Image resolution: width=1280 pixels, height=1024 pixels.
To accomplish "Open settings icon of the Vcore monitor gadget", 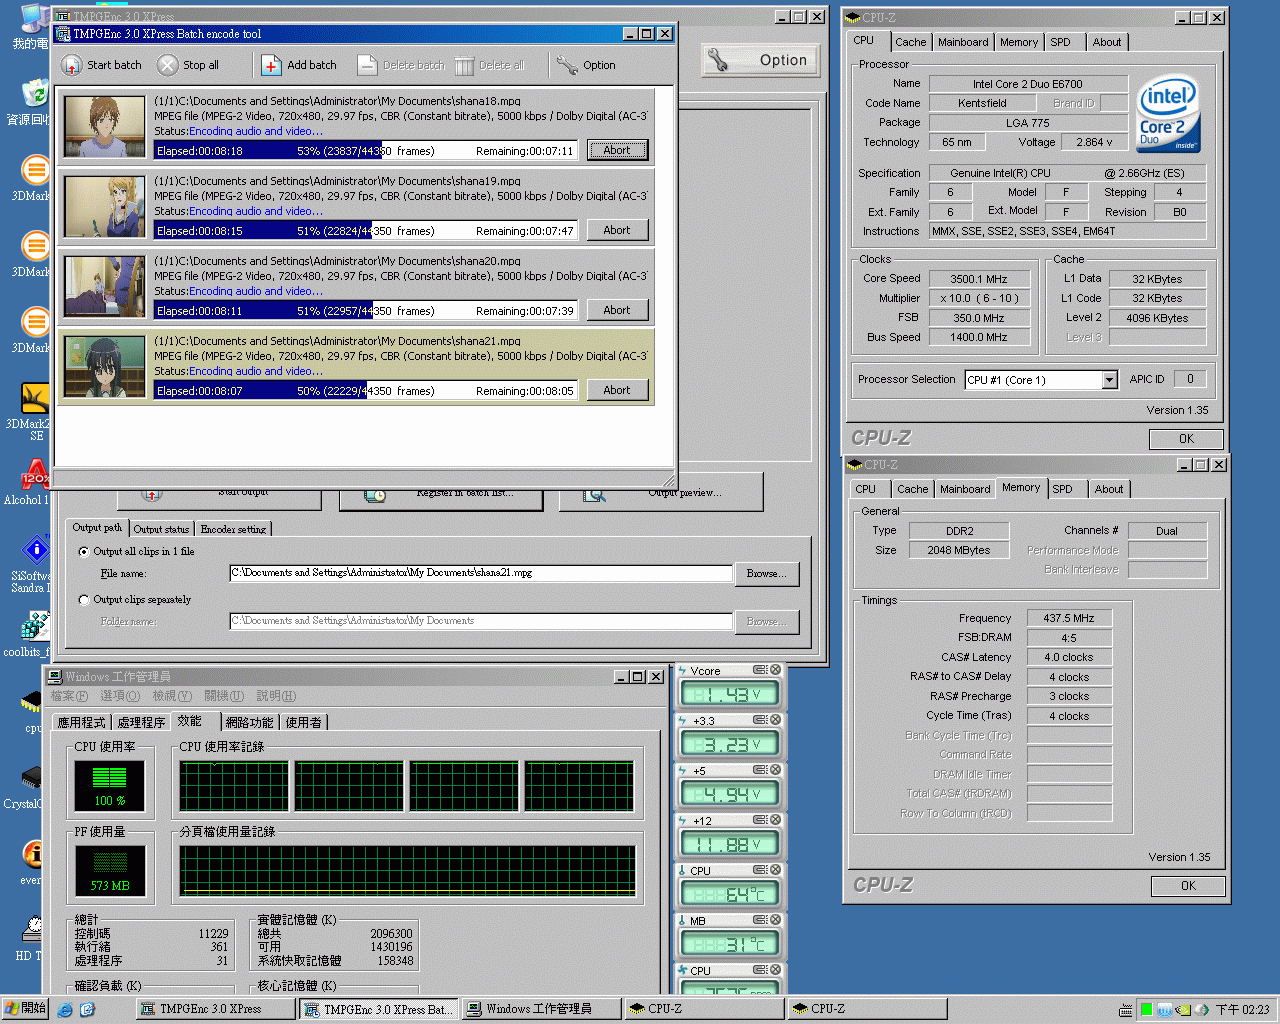I will tap(760, 670).
